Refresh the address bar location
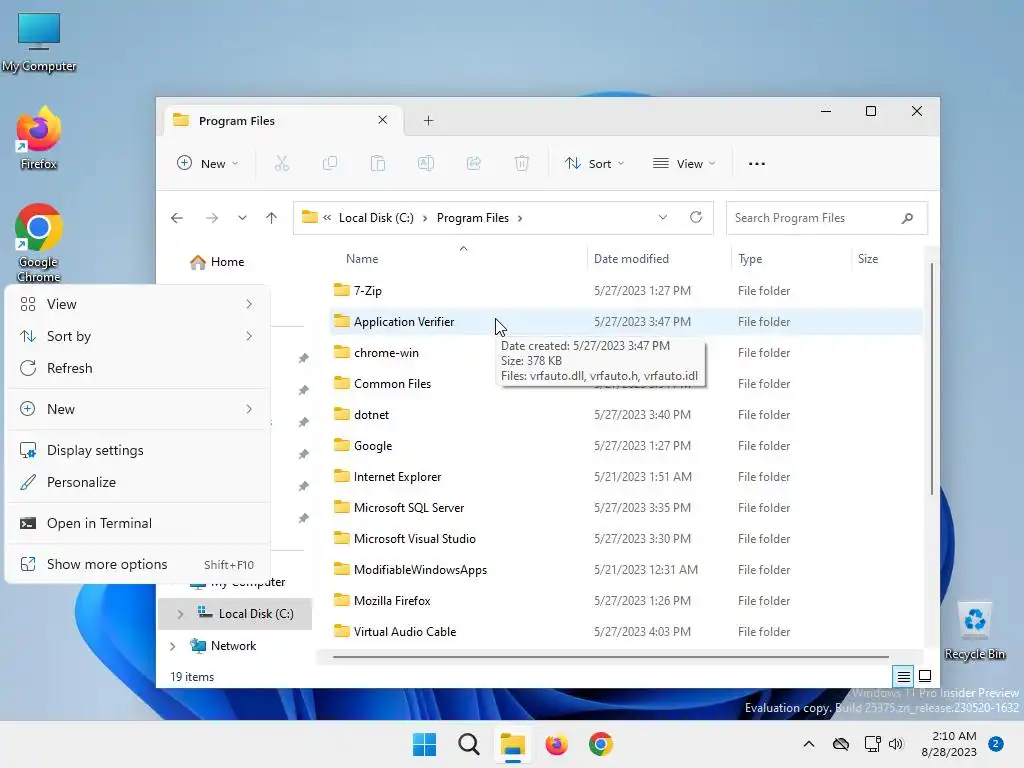The width and height of the screenshot is (1024, 768). click(696, 217)
